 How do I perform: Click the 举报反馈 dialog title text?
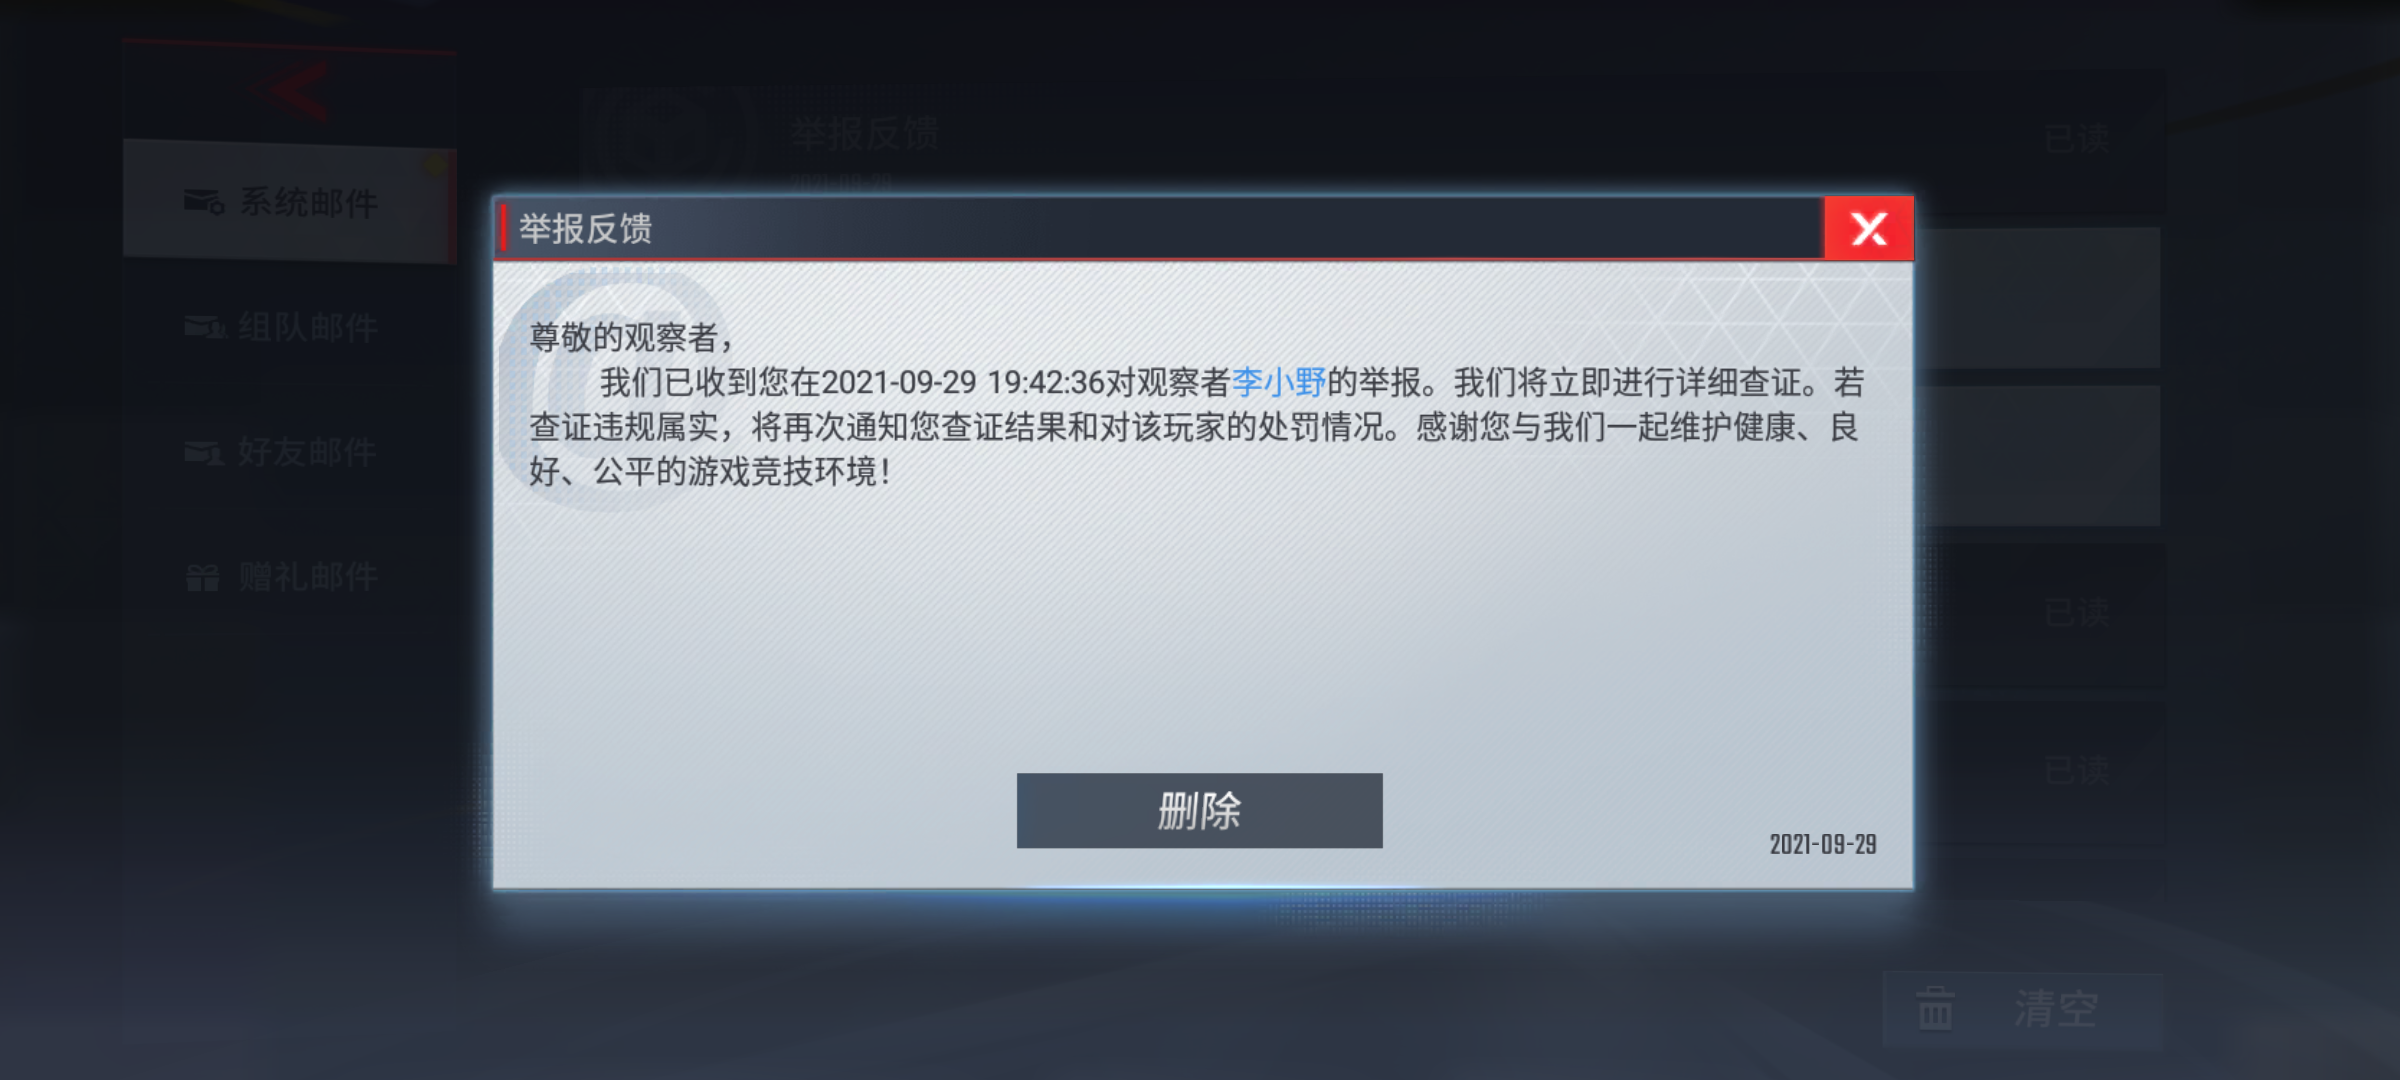(585, 229)
